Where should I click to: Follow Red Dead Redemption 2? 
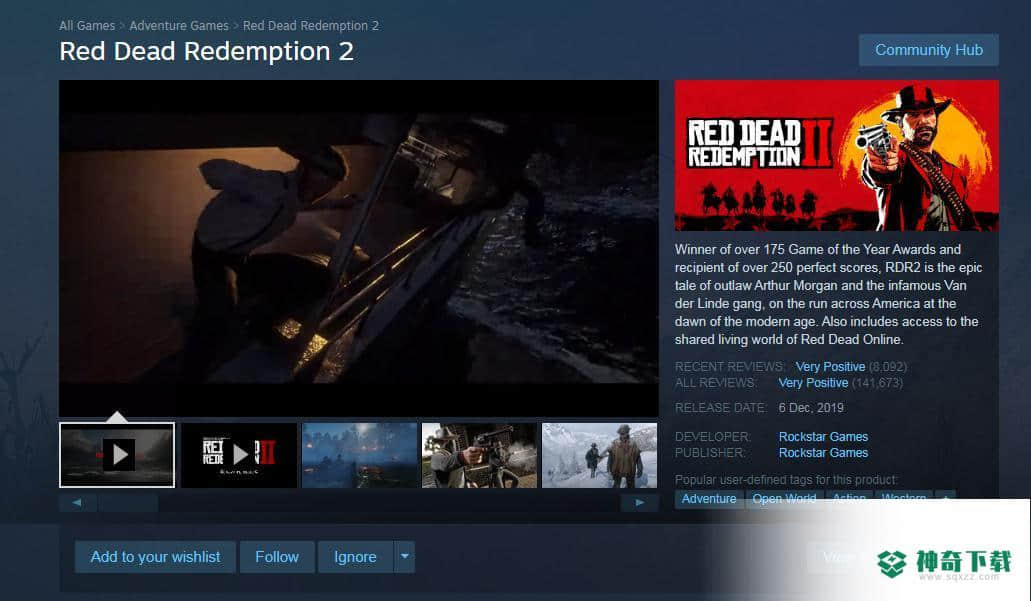pyautogui.click(x=277, y=557)
